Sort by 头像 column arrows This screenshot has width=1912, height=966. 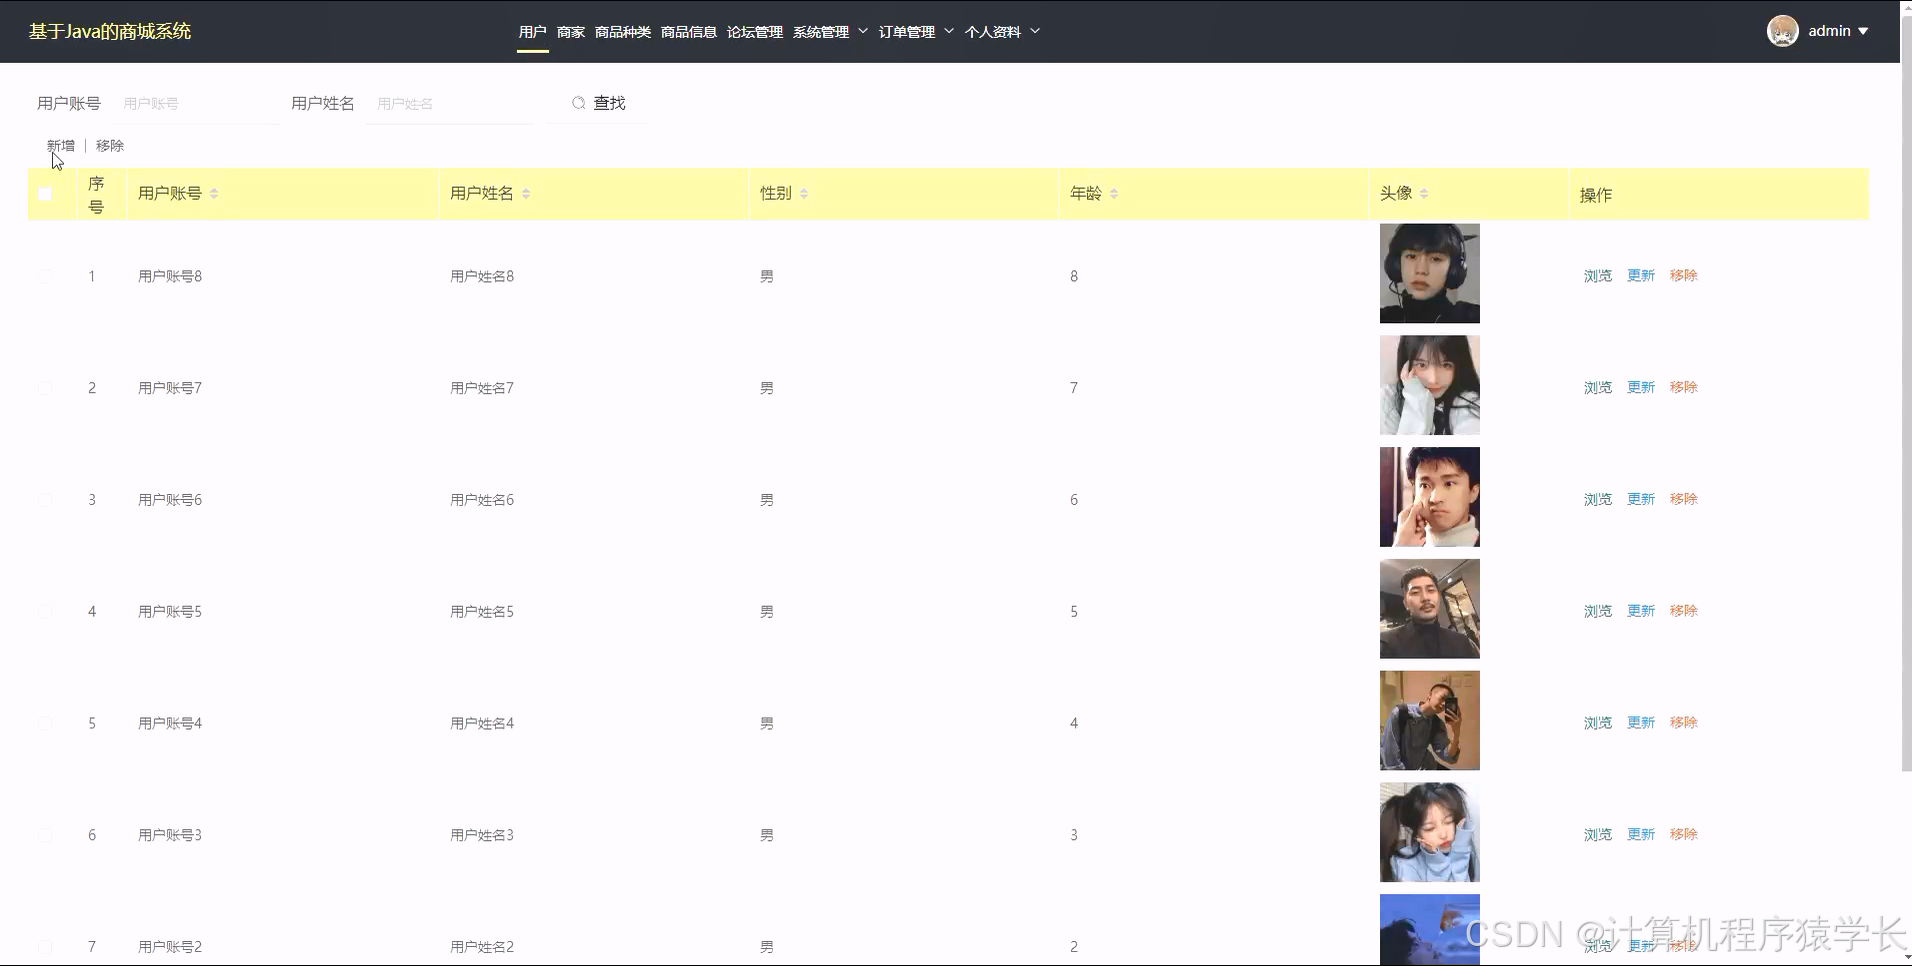pyautogui.click(x=1424, y=193)
